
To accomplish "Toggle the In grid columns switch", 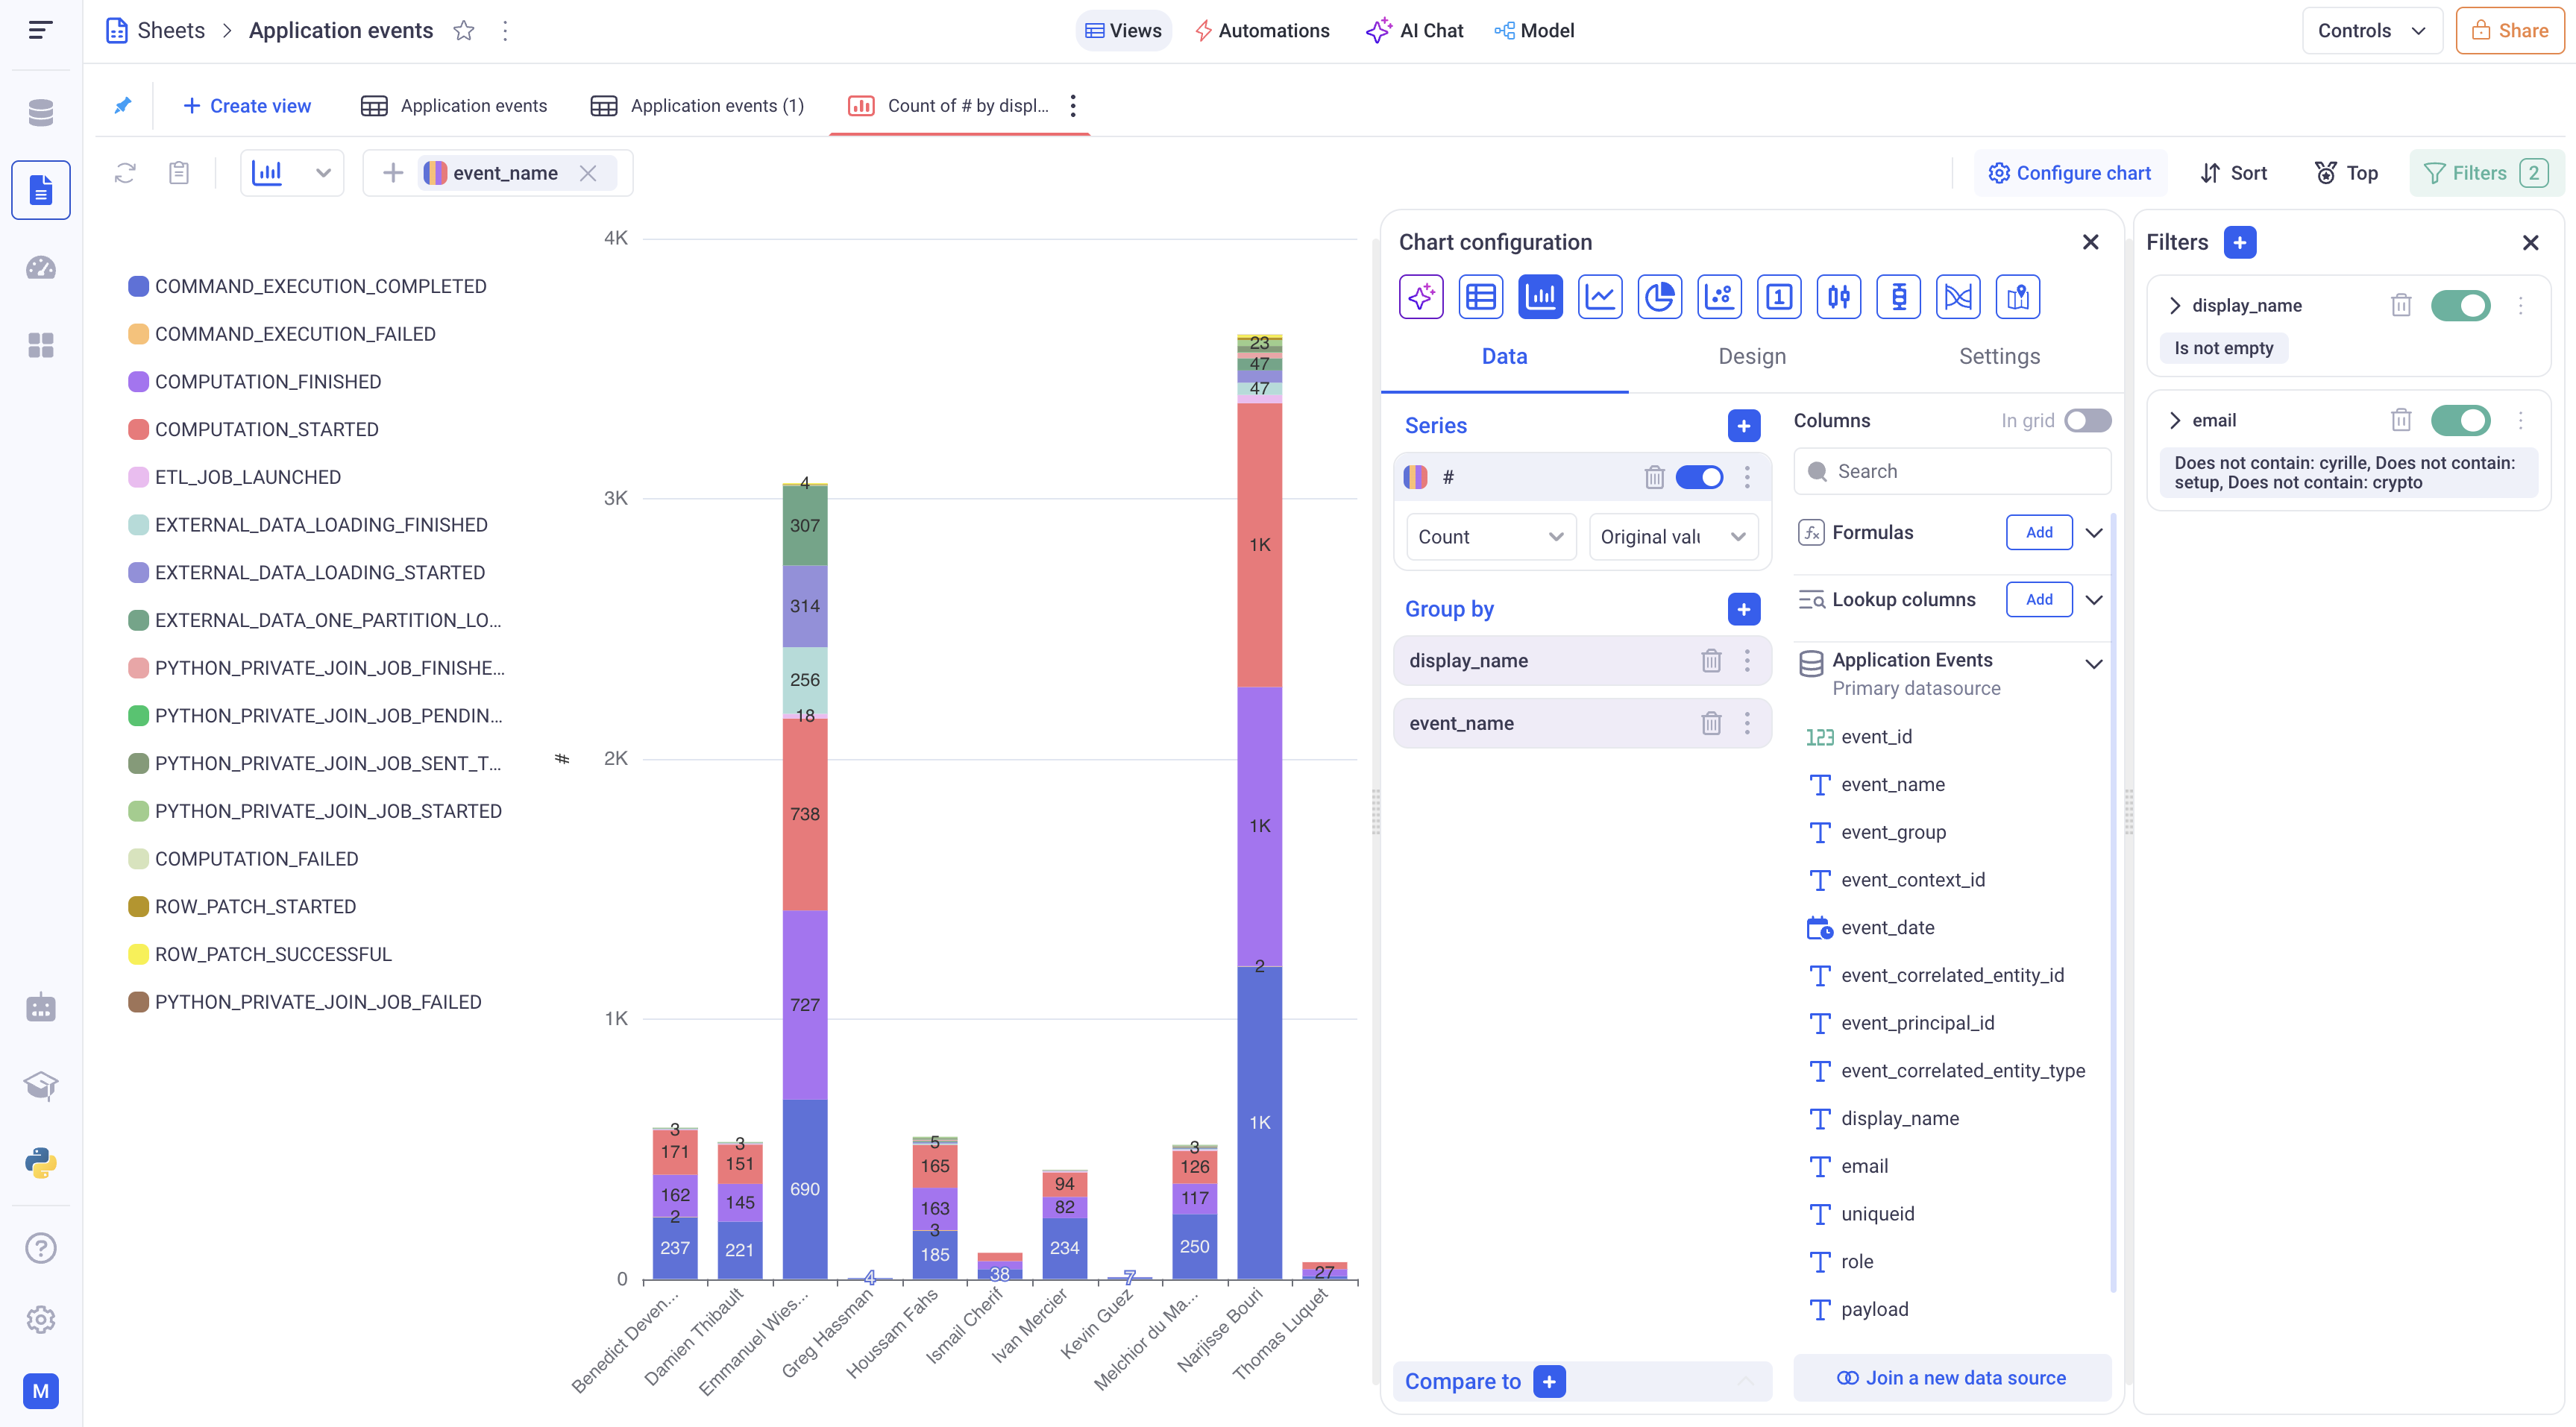I will click(x=2087, y=421).
